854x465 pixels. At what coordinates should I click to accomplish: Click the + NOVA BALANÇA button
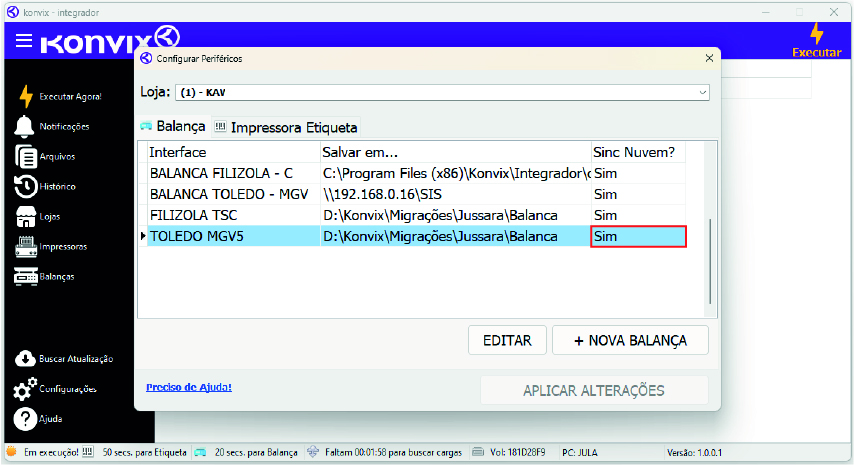630,340
